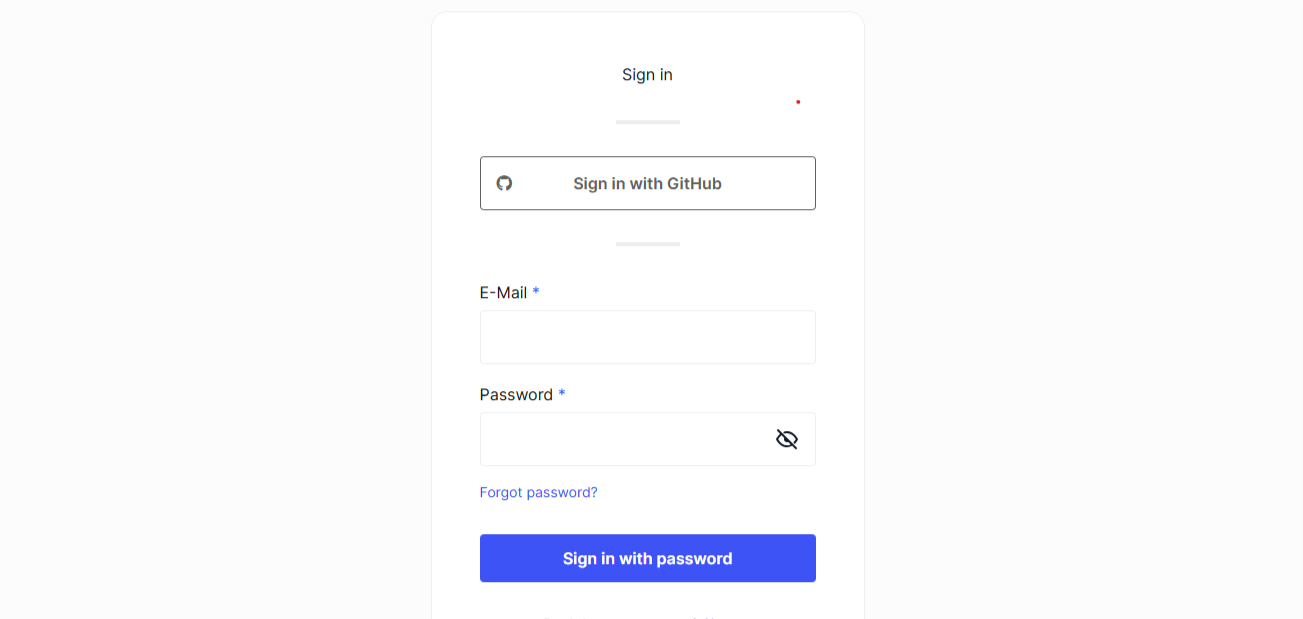
Task: Open the Forgot password page
Action: point(538,492)
